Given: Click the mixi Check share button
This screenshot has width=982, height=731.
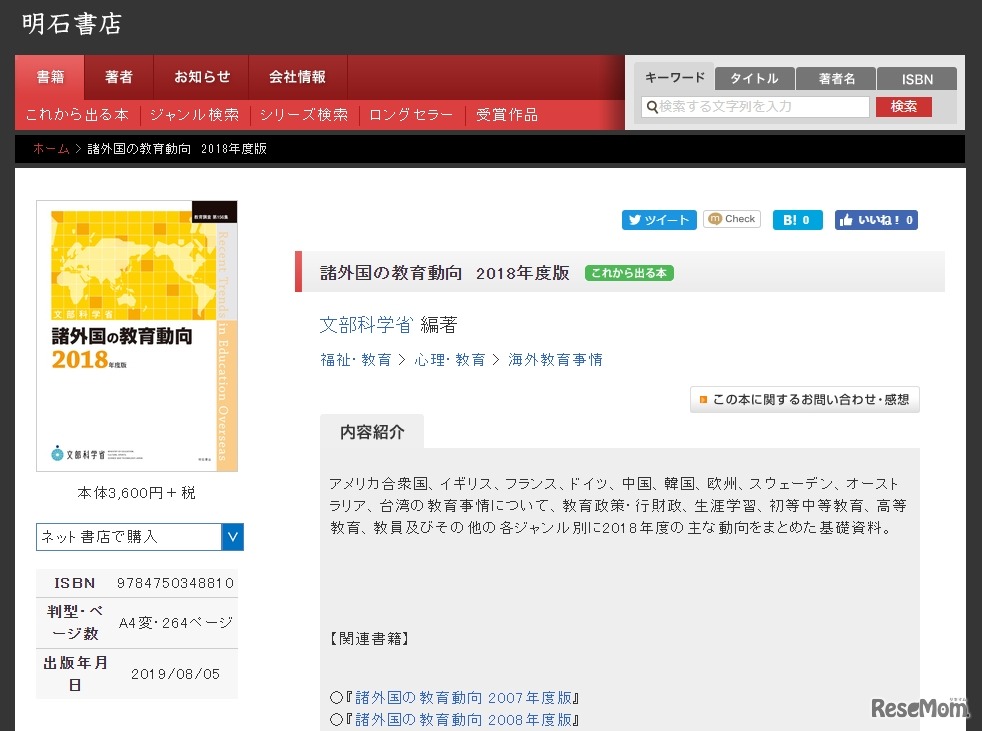Looking at the screenshot, I should [x=732, y=219].
